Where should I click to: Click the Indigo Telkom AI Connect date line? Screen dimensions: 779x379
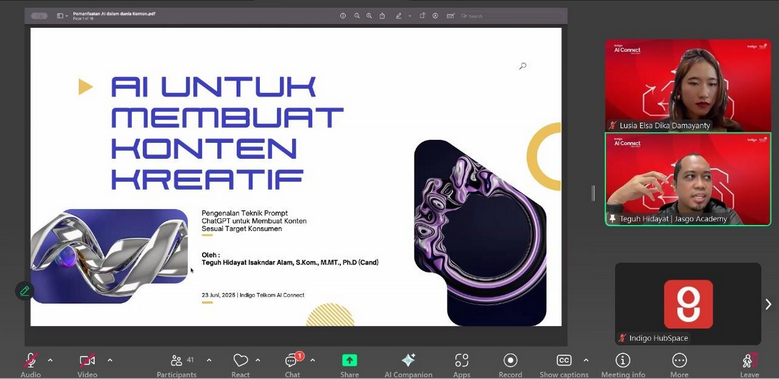[253, 295]
